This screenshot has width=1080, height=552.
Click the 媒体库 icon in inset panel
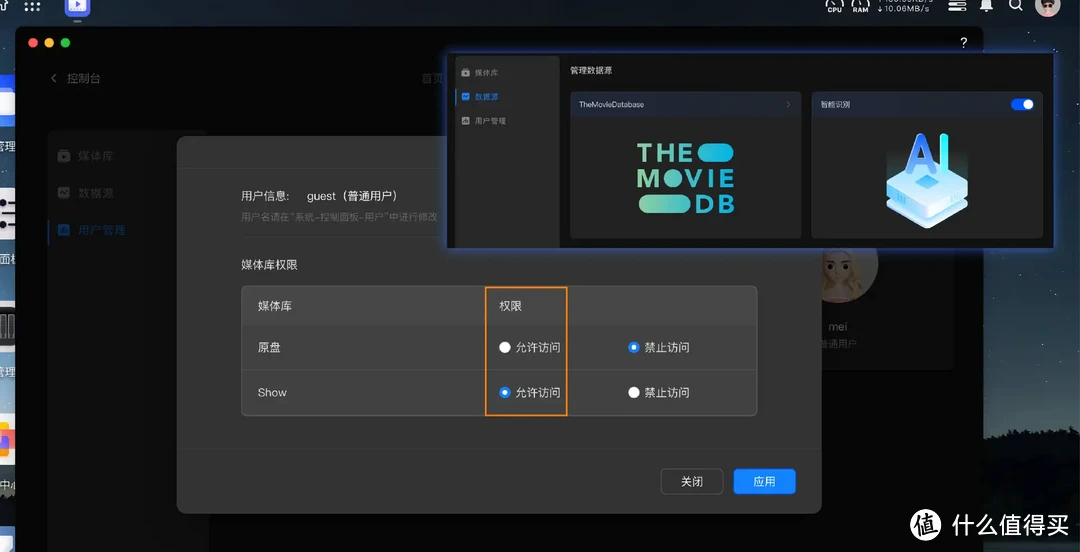[x=466, y=72]
